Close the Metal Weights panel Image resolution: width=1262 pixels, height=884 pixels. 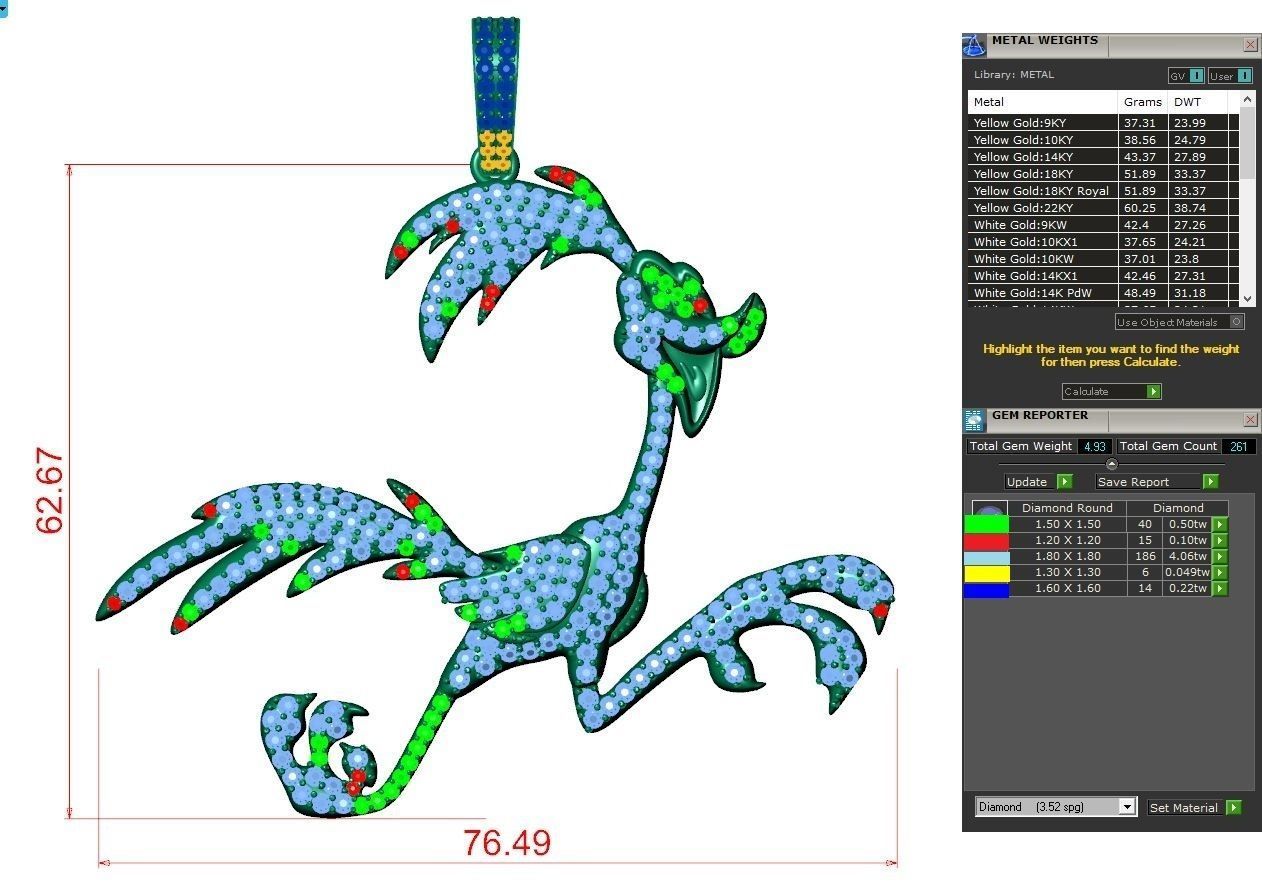1251,45
